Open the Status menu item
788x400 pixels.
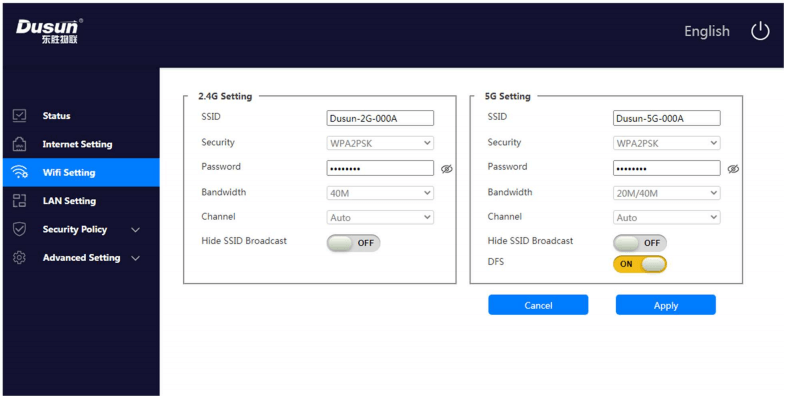(x=81, y=116)
